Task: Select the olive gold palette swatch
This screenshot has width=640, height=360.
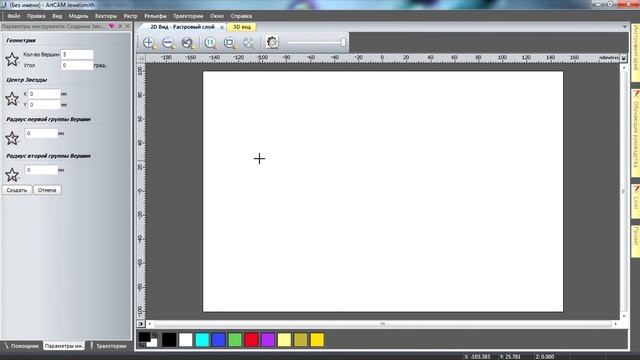Action: pyautogui.click(x=301, y=340)
